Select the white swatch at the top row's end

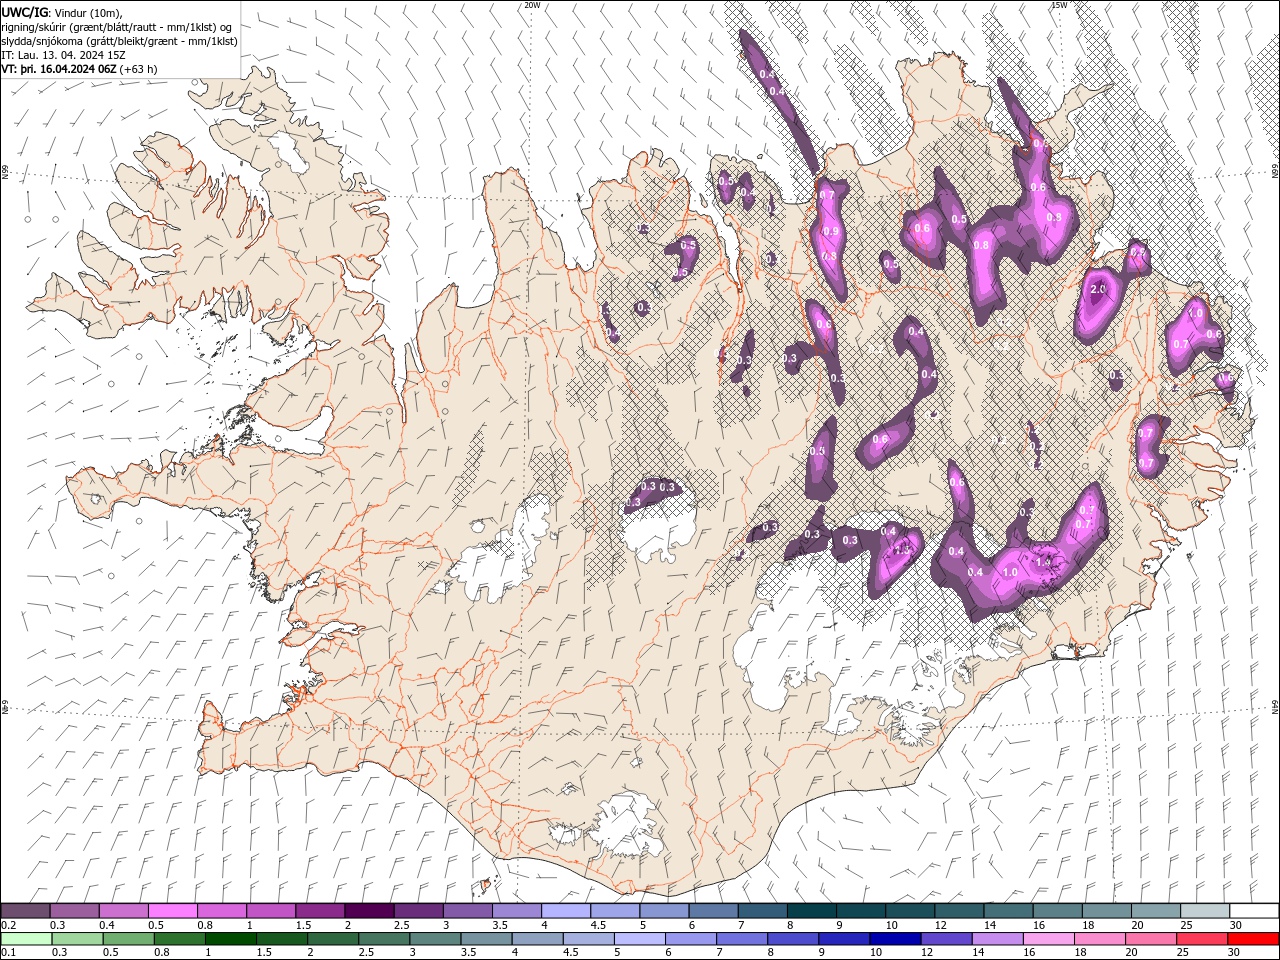[1254, 911]
